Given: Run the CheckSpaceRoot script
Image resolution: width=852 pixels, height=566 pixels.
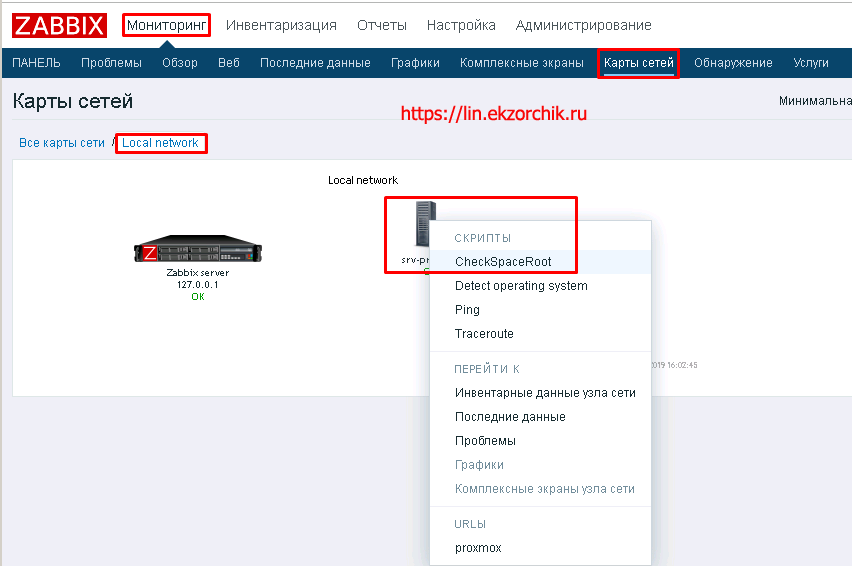Looking at the screenshot, I should click(502, 262).
